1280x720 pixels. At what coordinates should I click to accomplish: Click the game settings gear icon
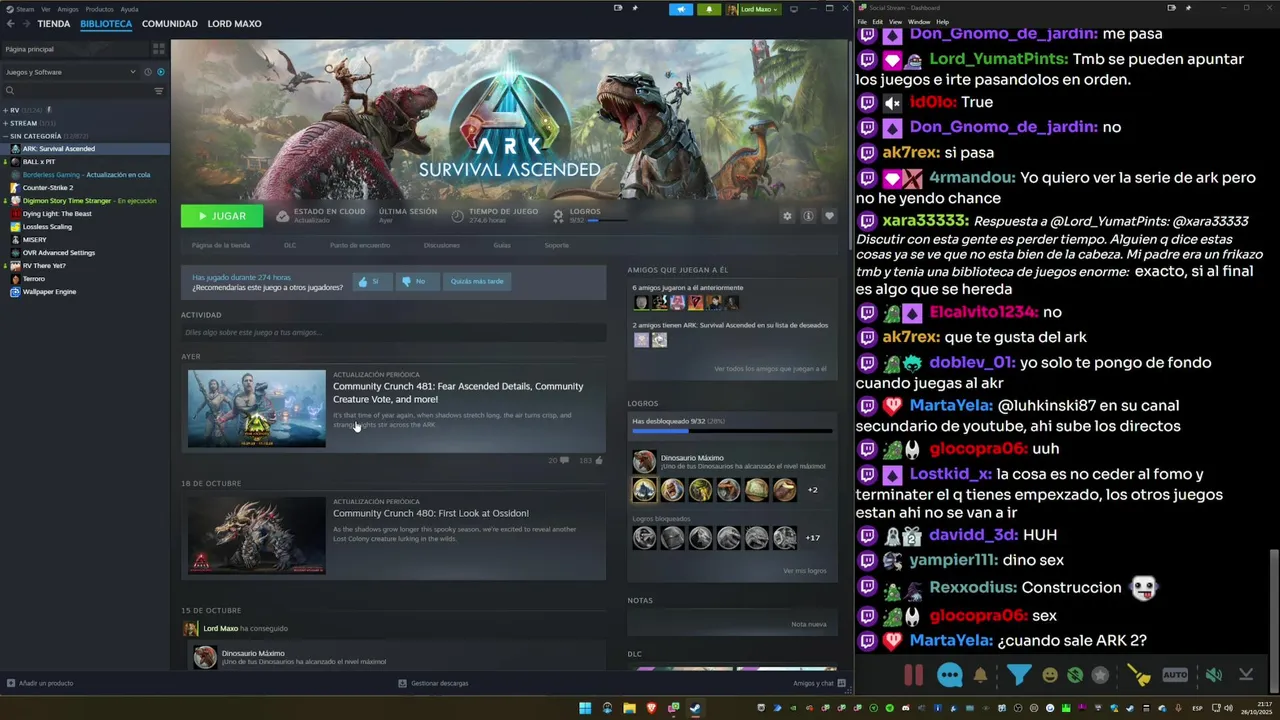coord(787,216)
